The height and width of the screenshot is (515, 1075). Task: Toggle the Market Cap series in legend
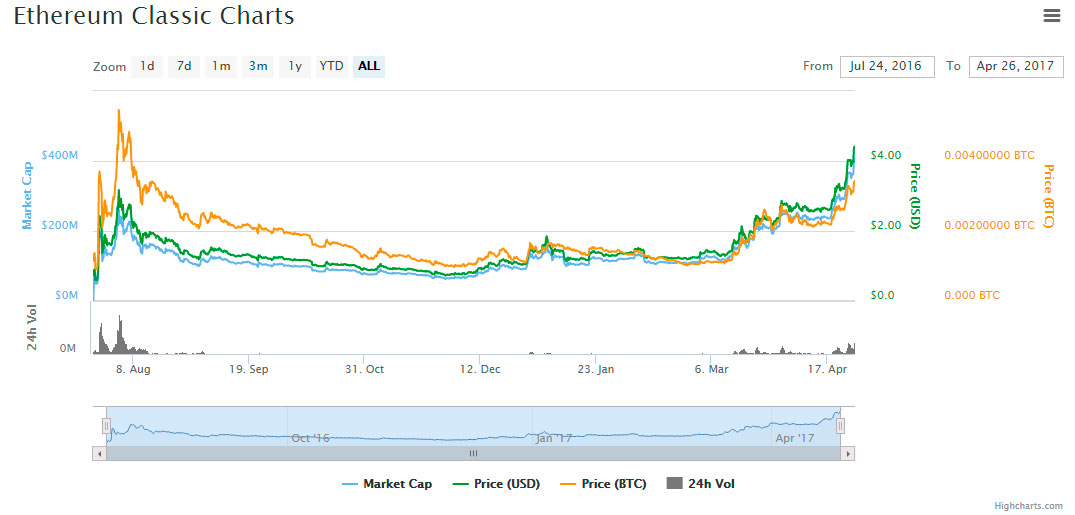pos(388,484)
